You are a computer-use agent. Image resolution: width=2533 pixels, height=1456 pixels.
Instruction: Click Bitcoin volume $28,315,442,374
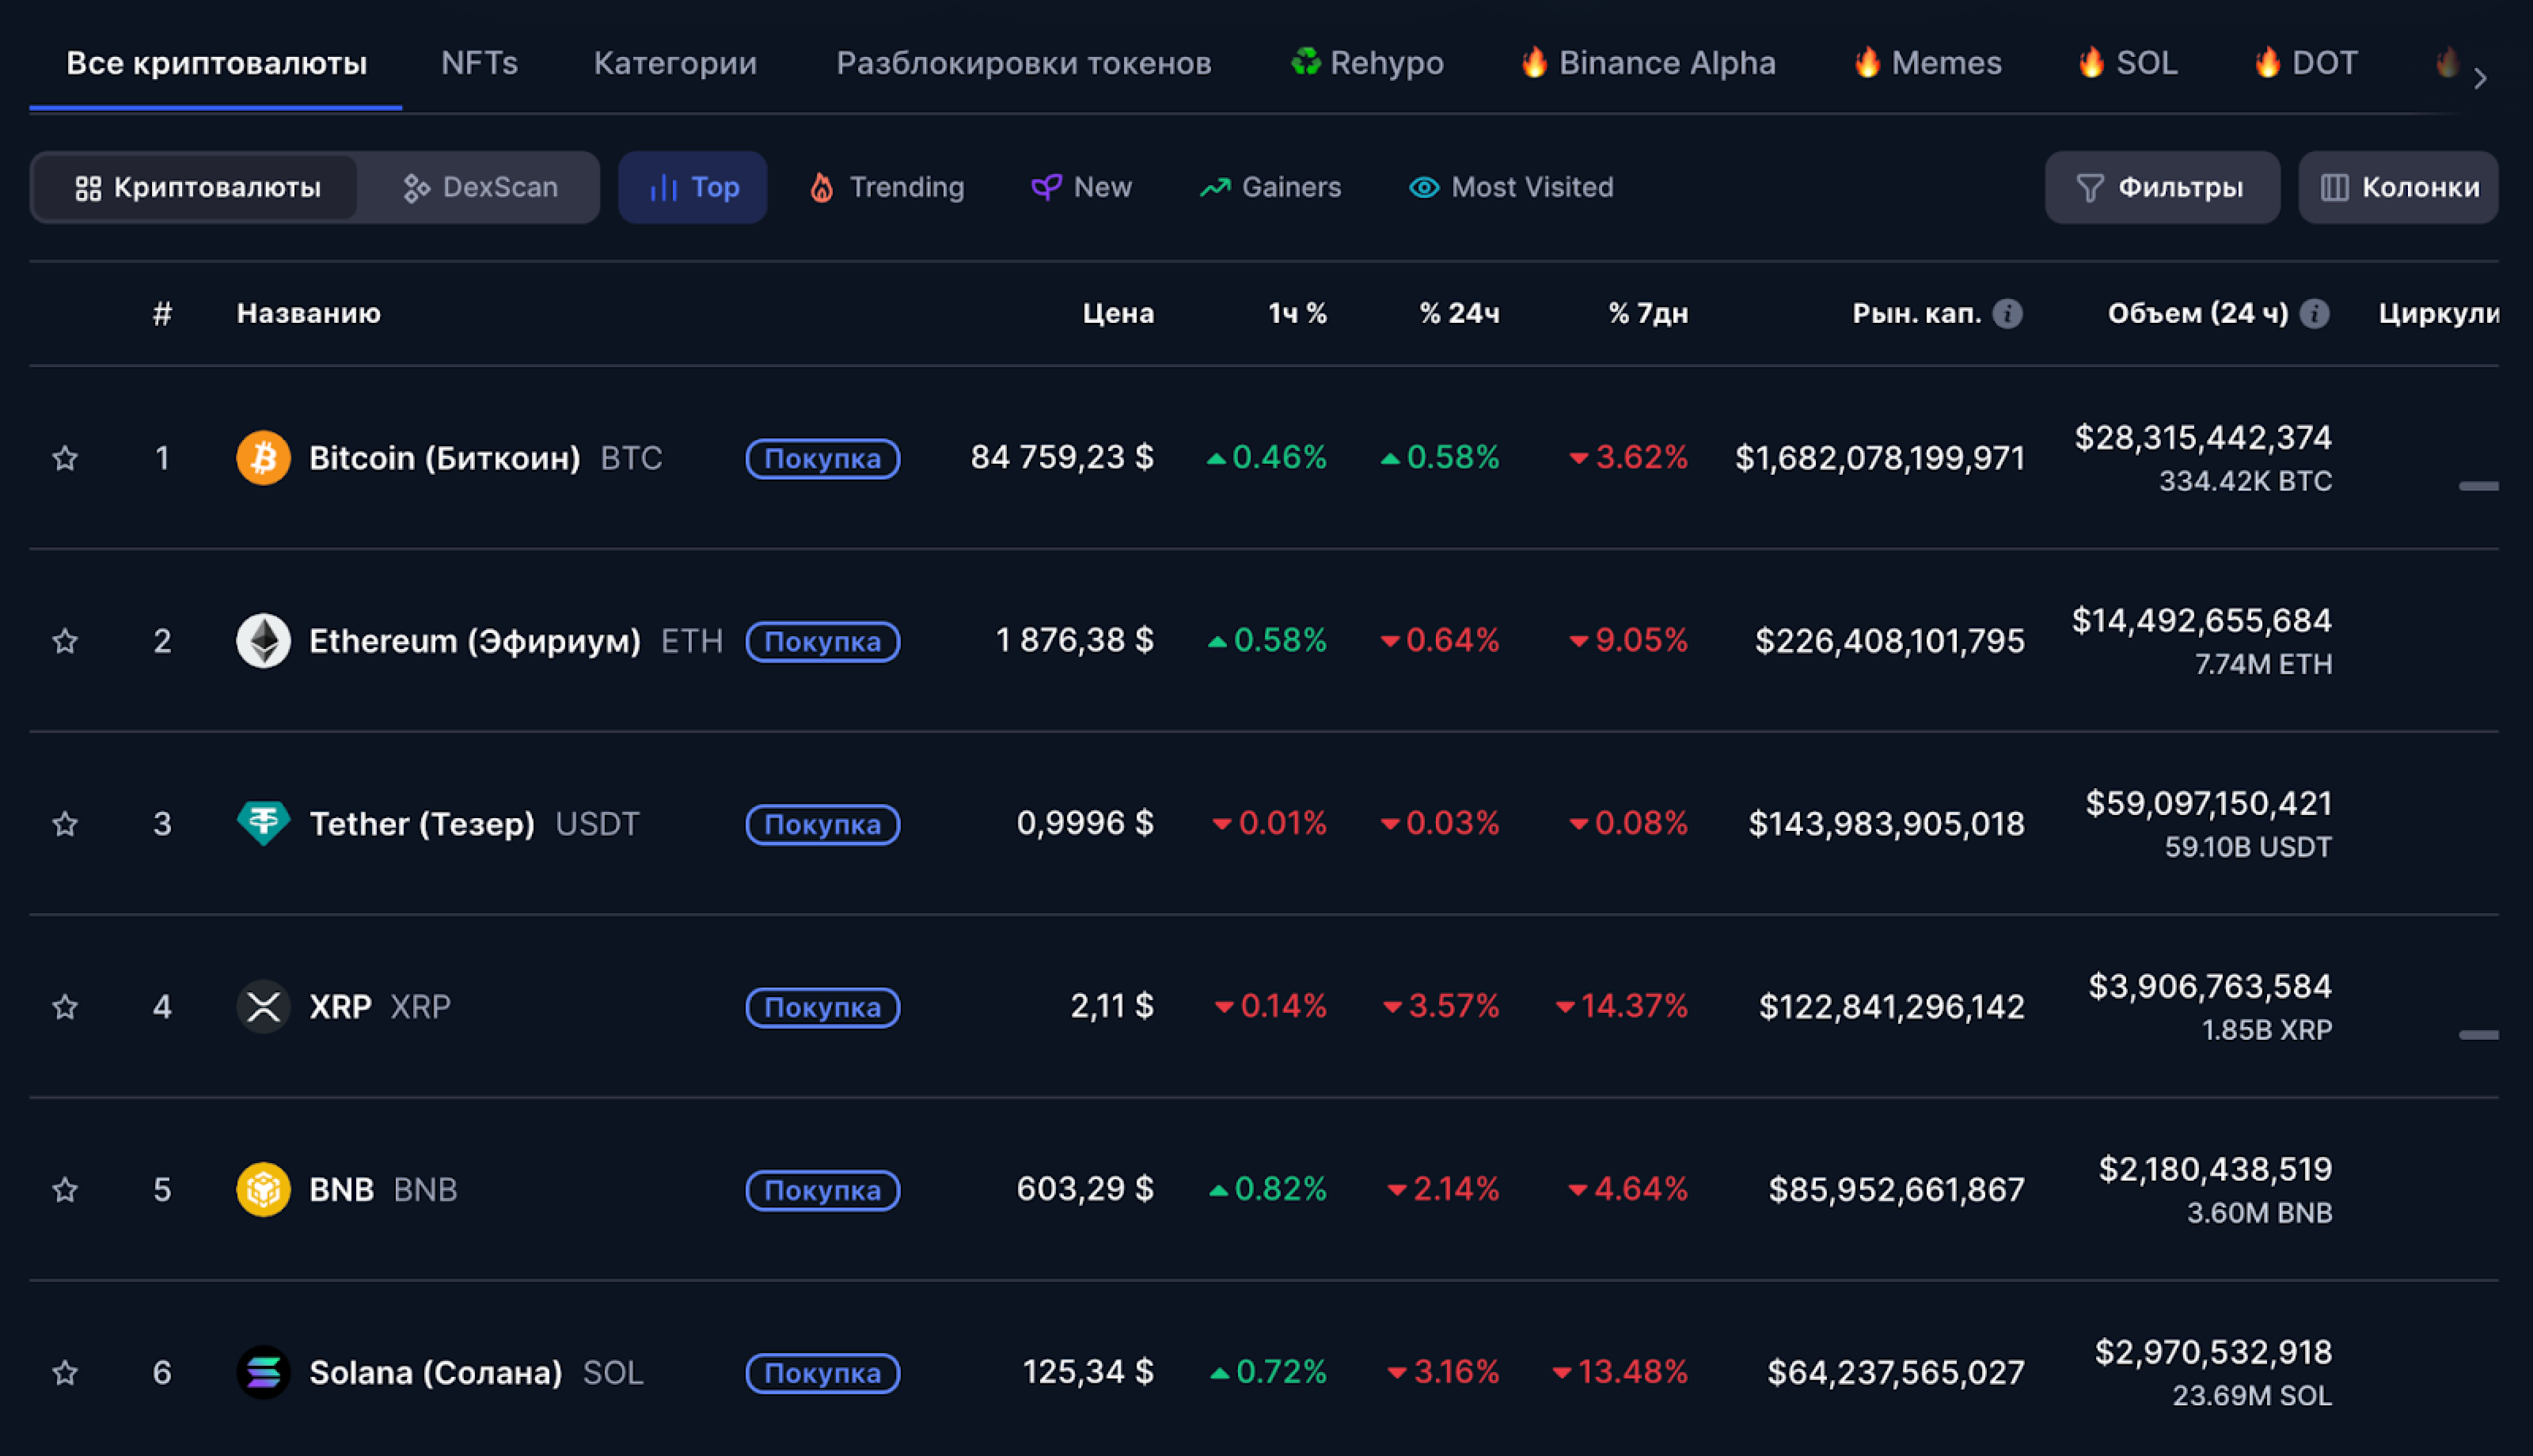2203,437
